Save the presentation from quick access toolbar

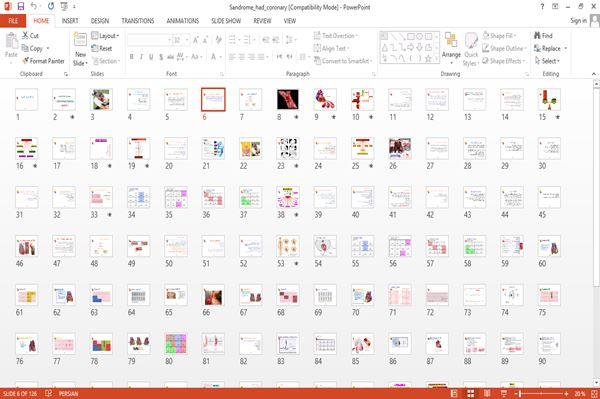coord(21,7)
